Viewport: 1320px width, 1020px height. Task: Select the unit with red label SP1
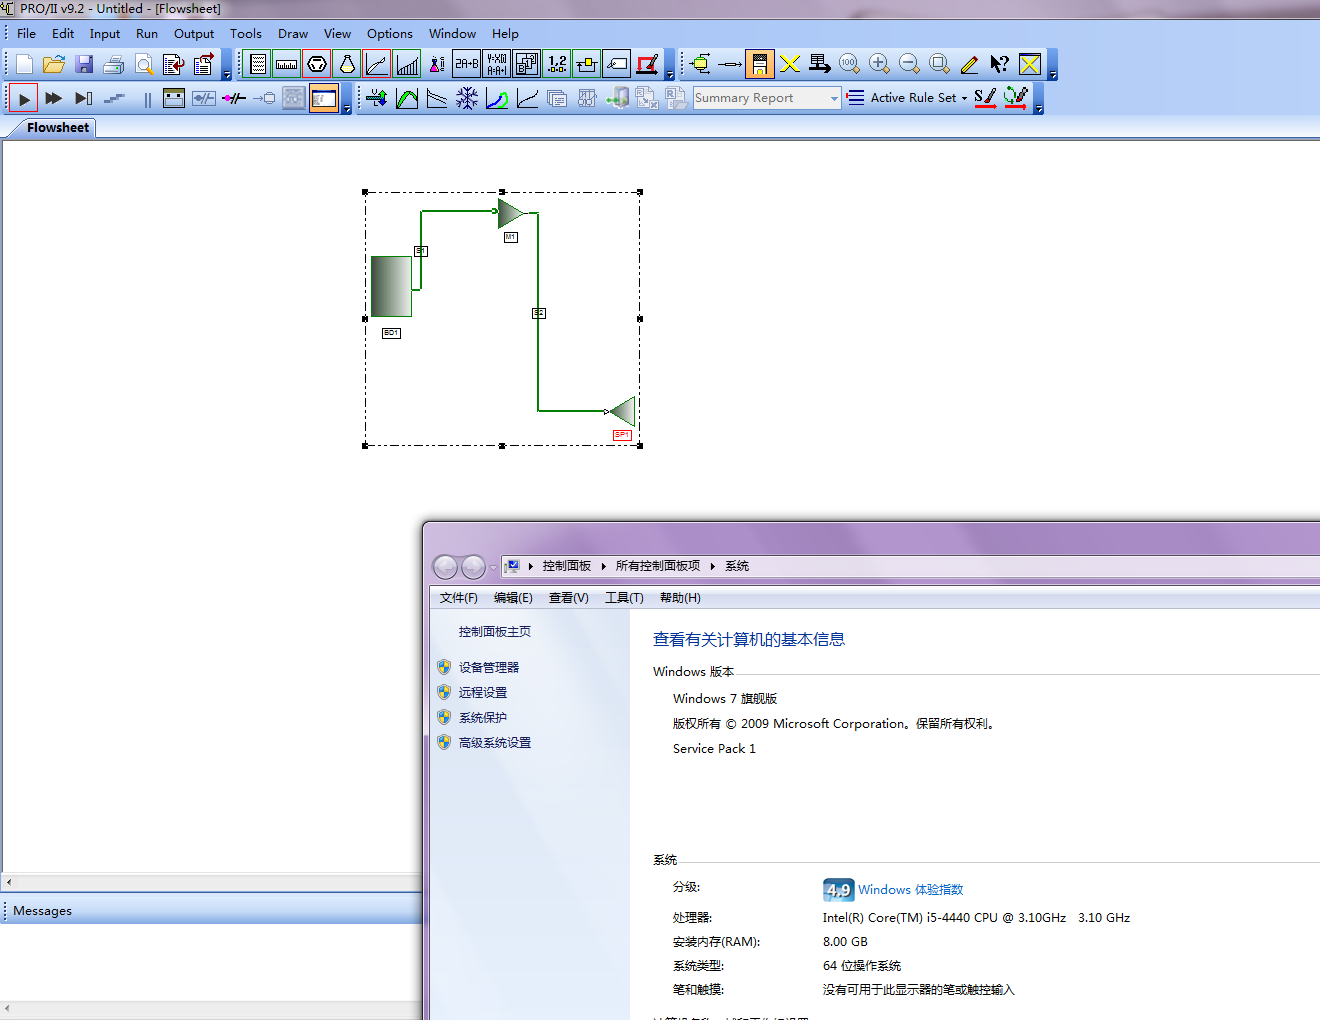click(623, 411)
